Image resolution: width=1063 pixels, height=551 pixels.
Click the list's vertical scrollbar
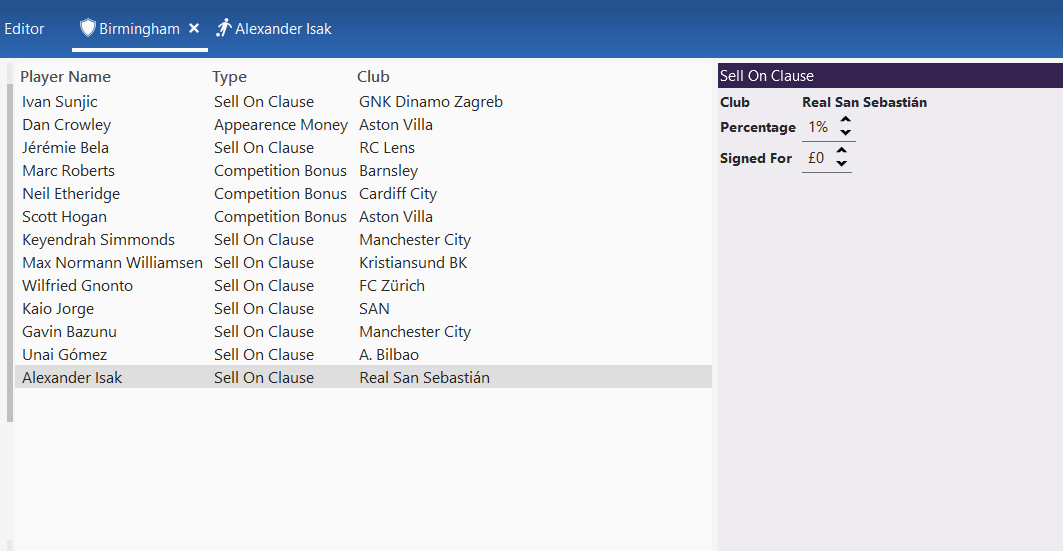click(x=10, y=250)
